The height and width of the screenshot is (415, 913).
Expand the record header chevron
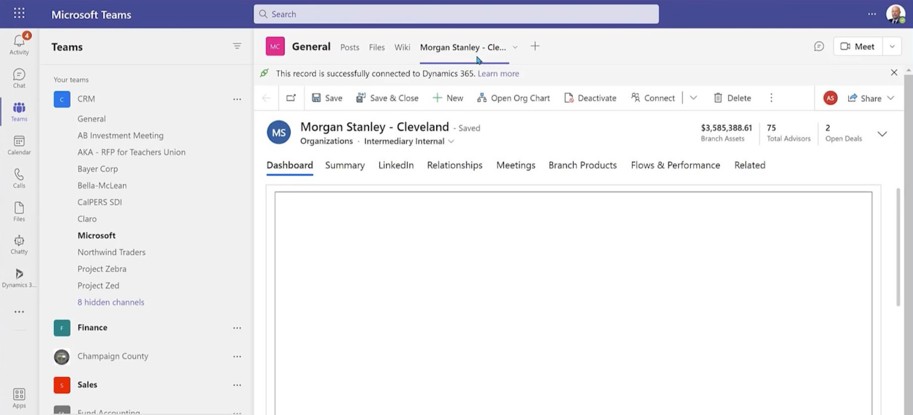coord(882,134)
